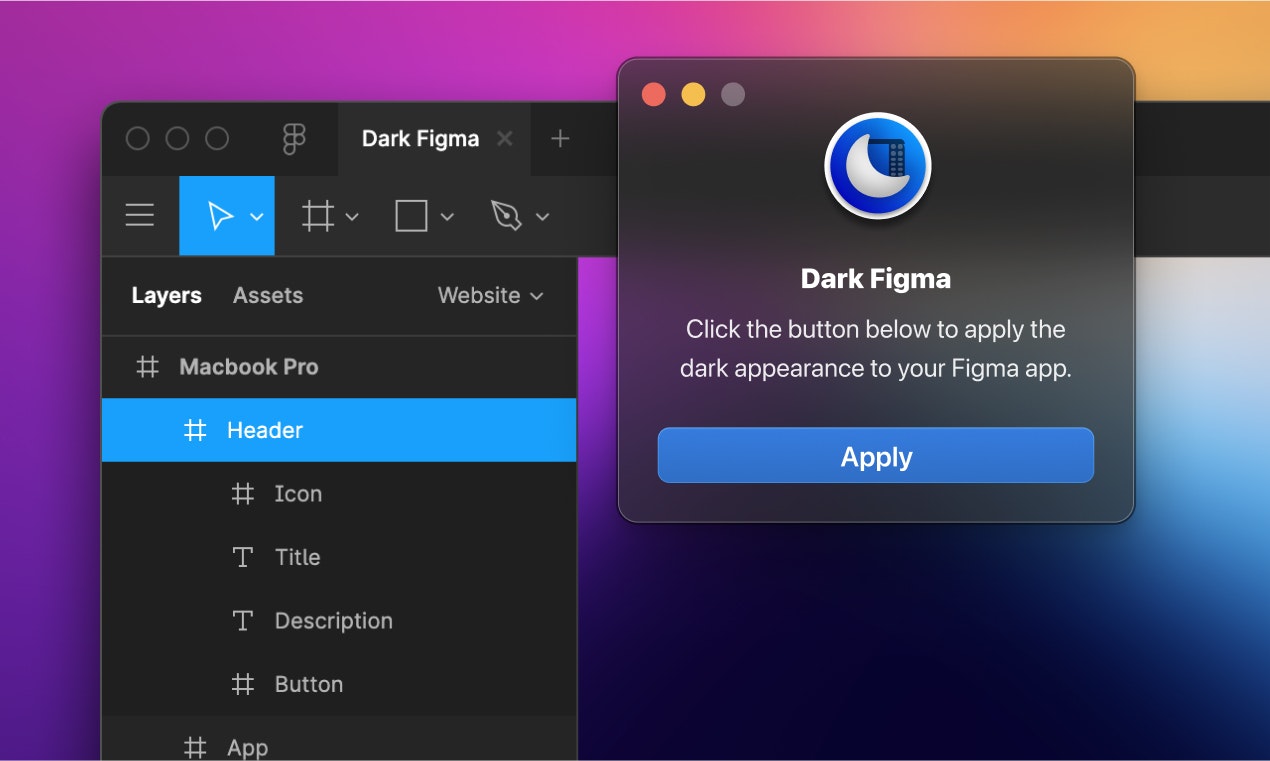The image size is (1270, 761).
Task: Click the frame icon beside the Button layer
Action: coord(242,684)
